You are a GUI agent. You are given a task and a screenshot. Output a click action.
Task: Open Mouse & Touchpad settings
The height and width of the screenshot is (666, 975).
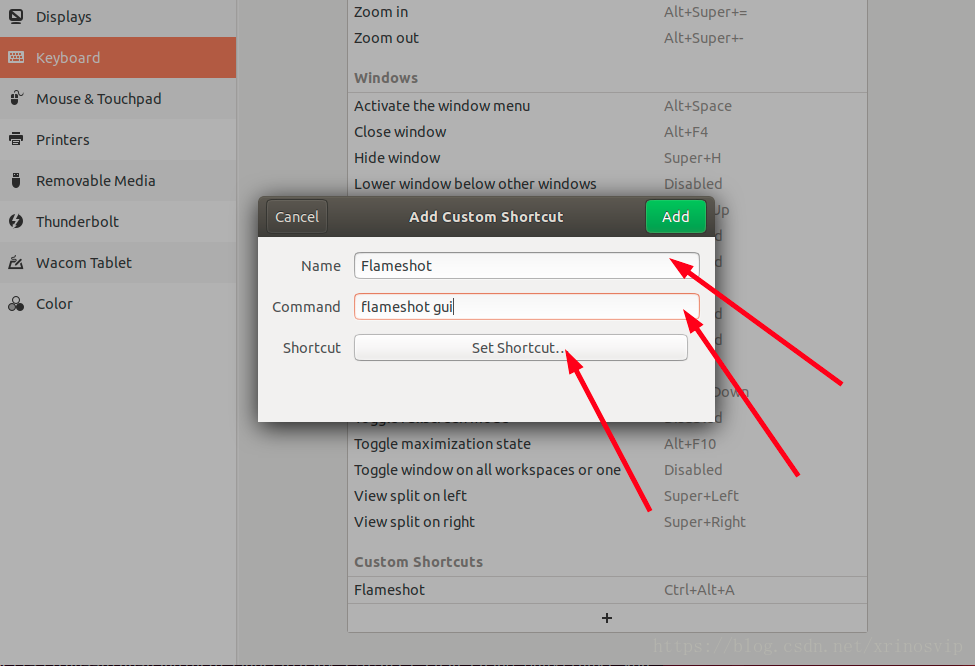(118, 98)
